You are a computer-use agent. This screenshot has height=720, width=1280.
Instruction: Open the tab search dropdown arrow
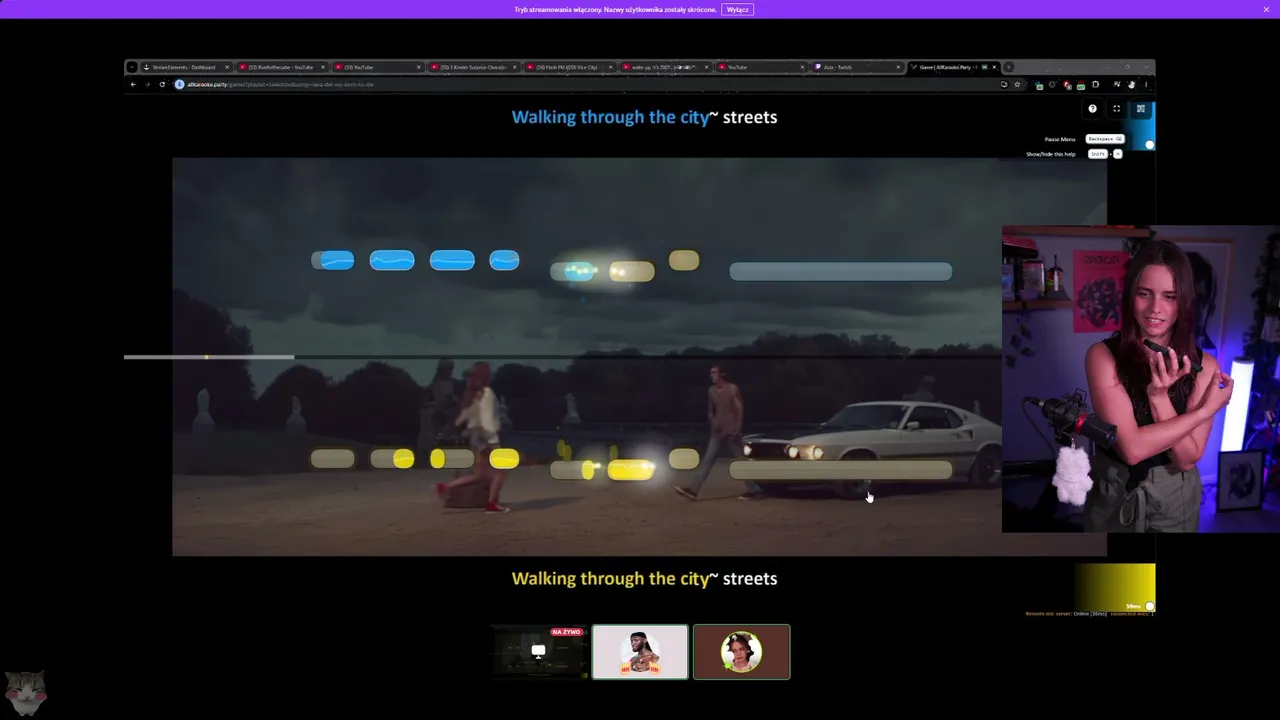coord(131,67)
